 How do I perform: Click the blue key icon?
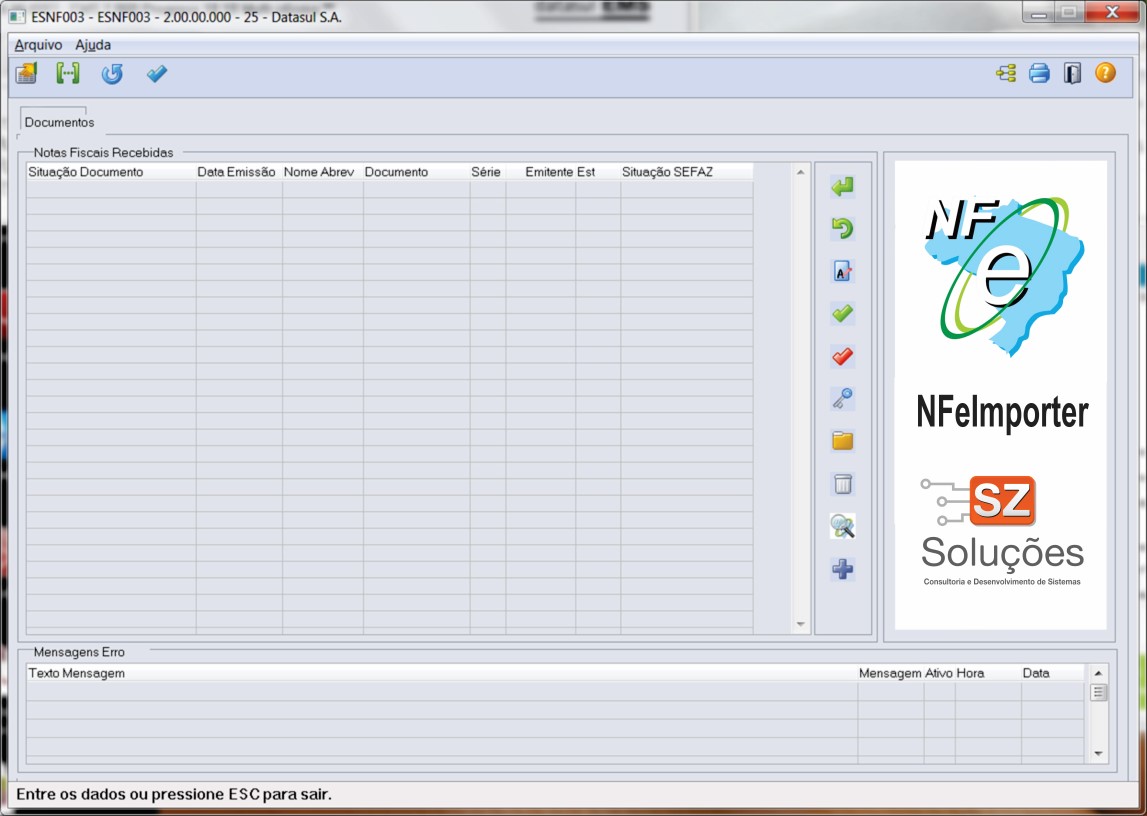coord(843,398)
